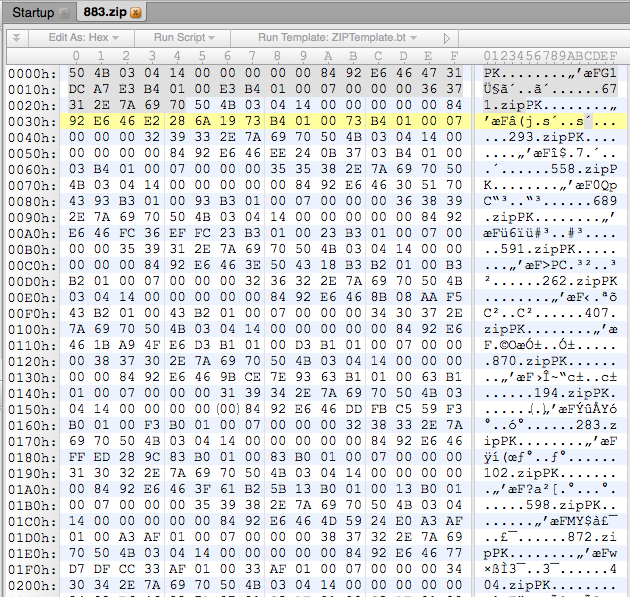Click byte 4D in row 01C0h

[328, 521]
